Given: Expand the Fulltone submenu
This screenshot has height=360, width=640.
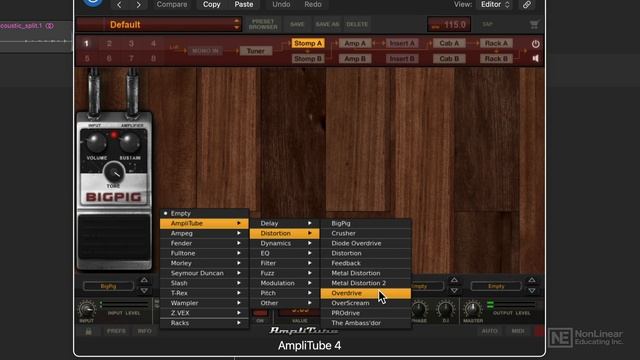Looking at the screenshot, I should point(204,253).
